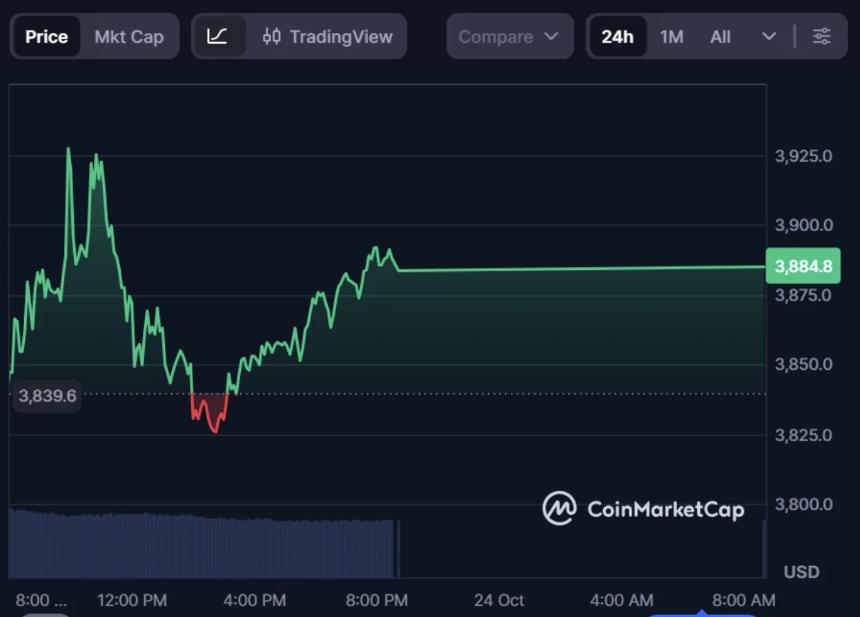860x617 pixels.
Task: Enable the All time range view
Action: pyautogui.click(x=720, y=36)
